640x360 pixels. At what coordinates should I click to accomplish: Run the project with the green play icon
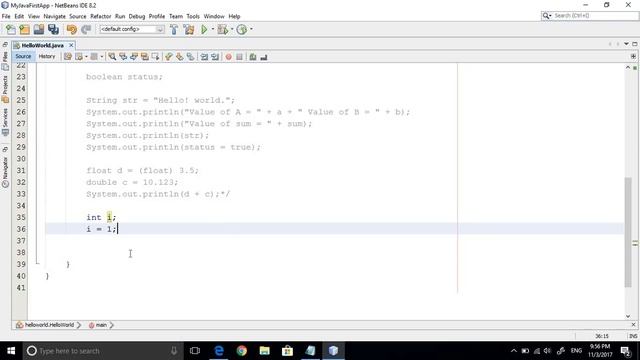point(204,29)
